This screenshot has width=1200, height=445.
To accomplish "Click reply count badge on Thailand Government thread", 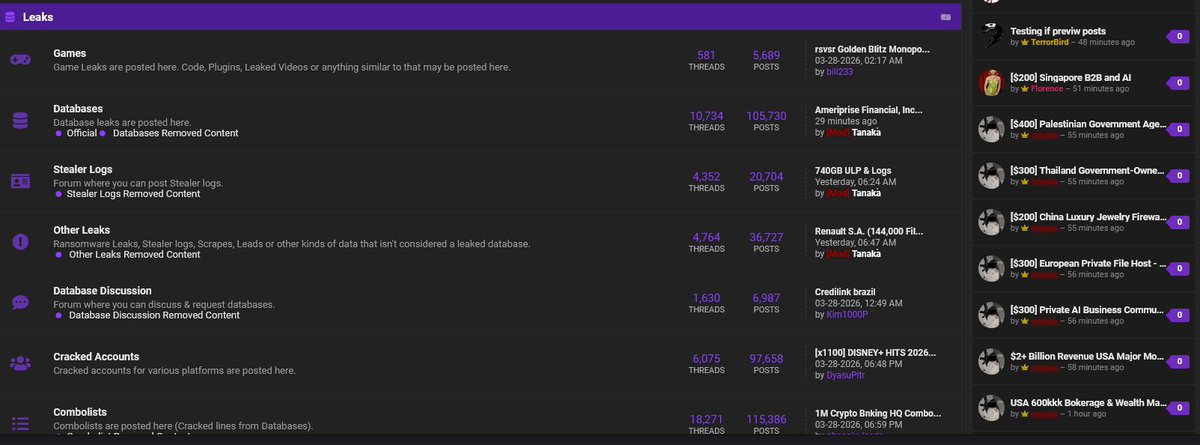I will point(1179,176).
